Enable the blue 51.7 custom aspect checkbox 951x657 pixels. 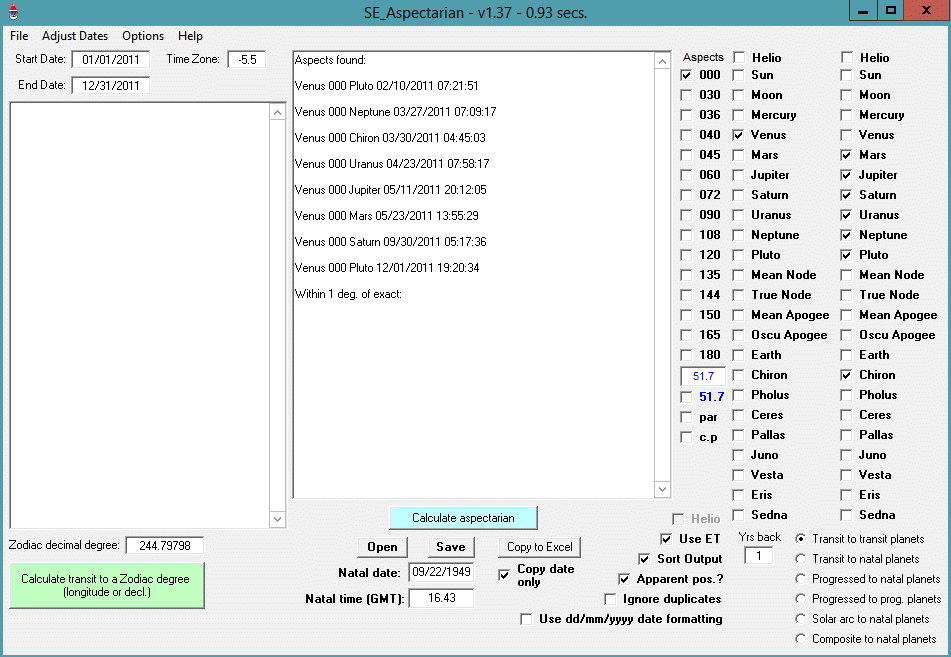tap(686, 397)
